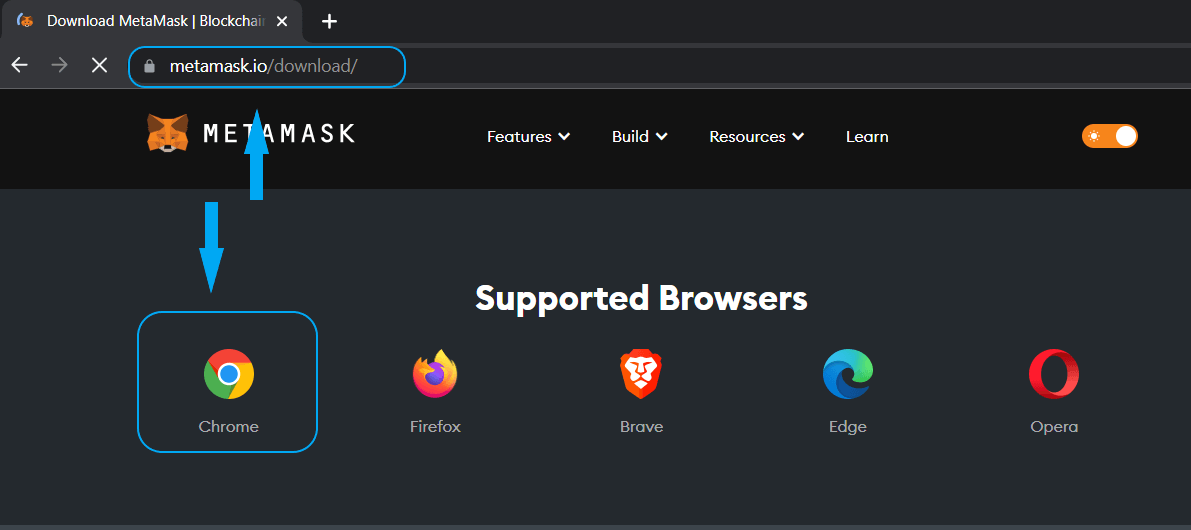The width and height of the screenshot is (1191, 530).
Task: Click the Chrome text label
Action: pyautogui.click(x=229, y=427)
